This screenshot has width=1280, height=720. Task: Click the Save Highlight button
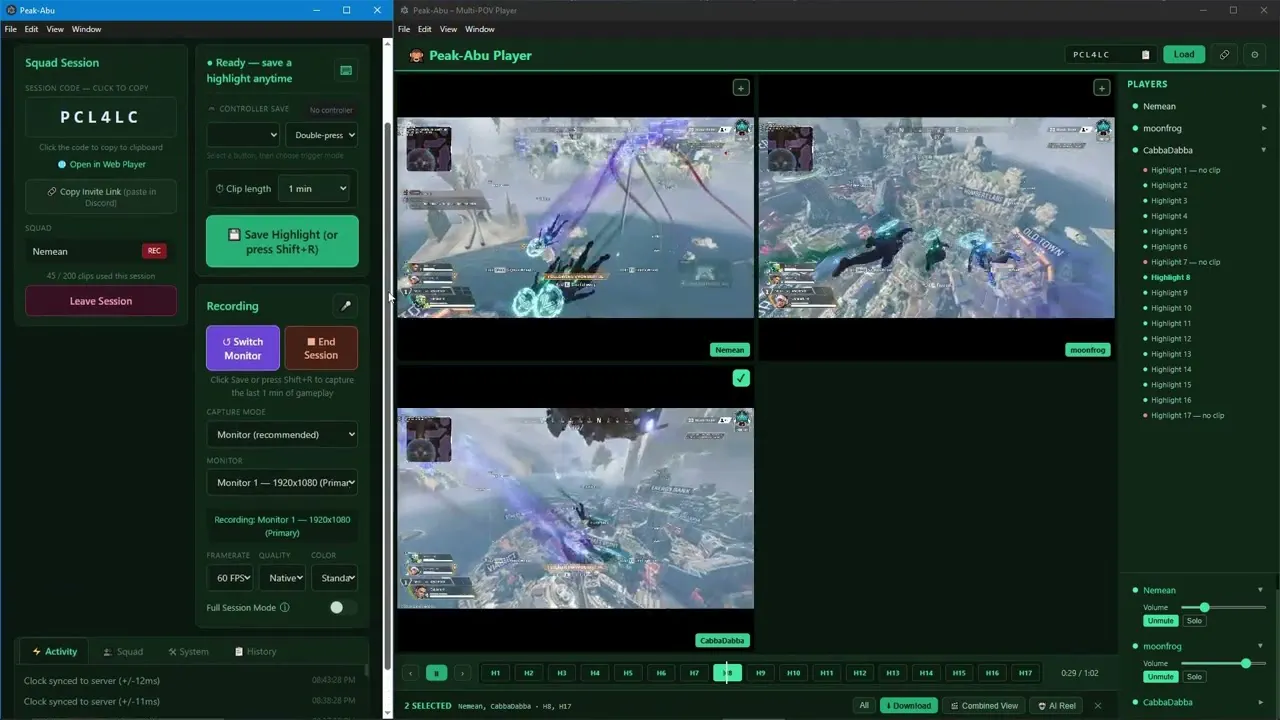pos(282,241)
